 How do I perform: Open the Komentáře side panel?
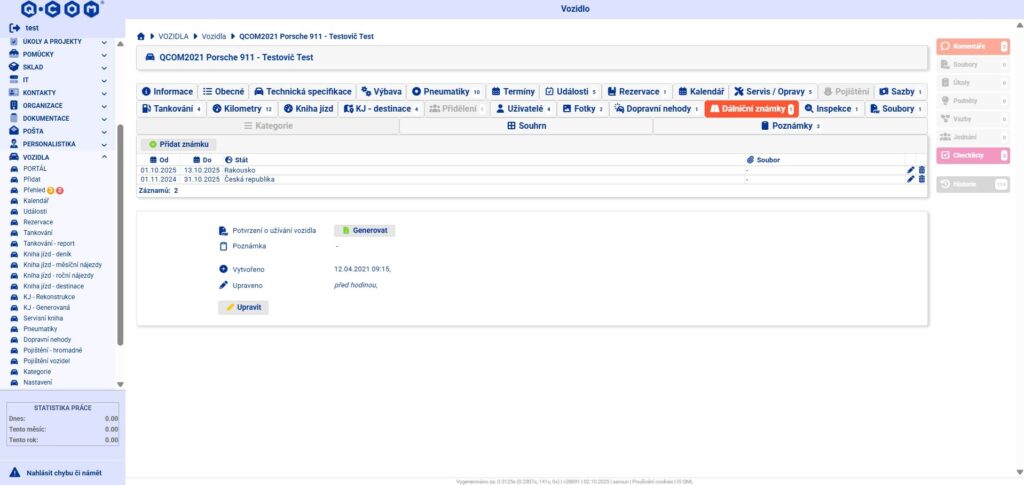972,46
